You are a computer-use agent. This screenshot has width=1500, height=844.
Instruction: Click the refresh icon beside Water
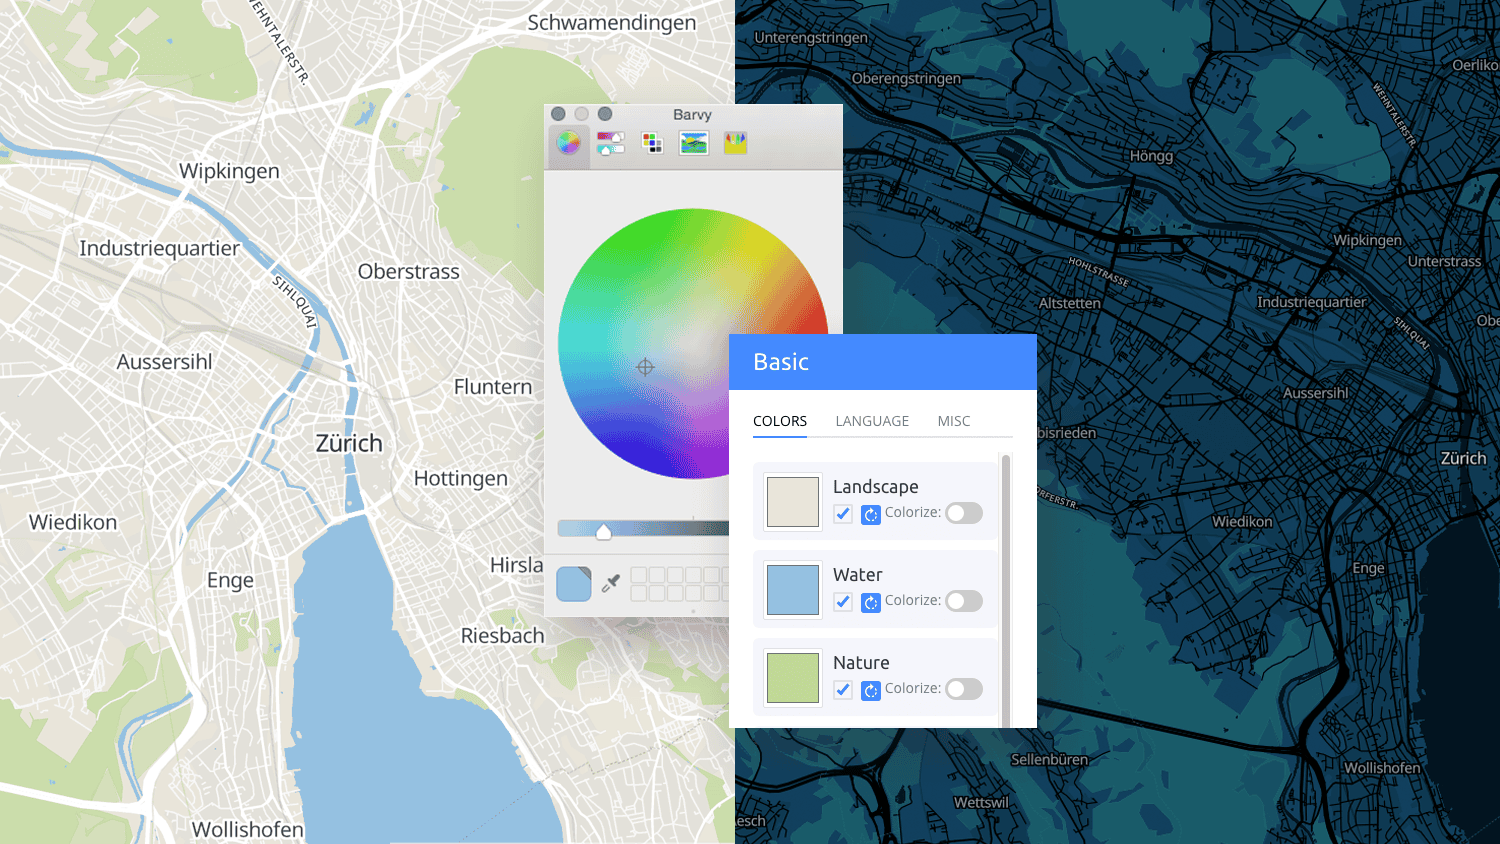tap(869, 601)
